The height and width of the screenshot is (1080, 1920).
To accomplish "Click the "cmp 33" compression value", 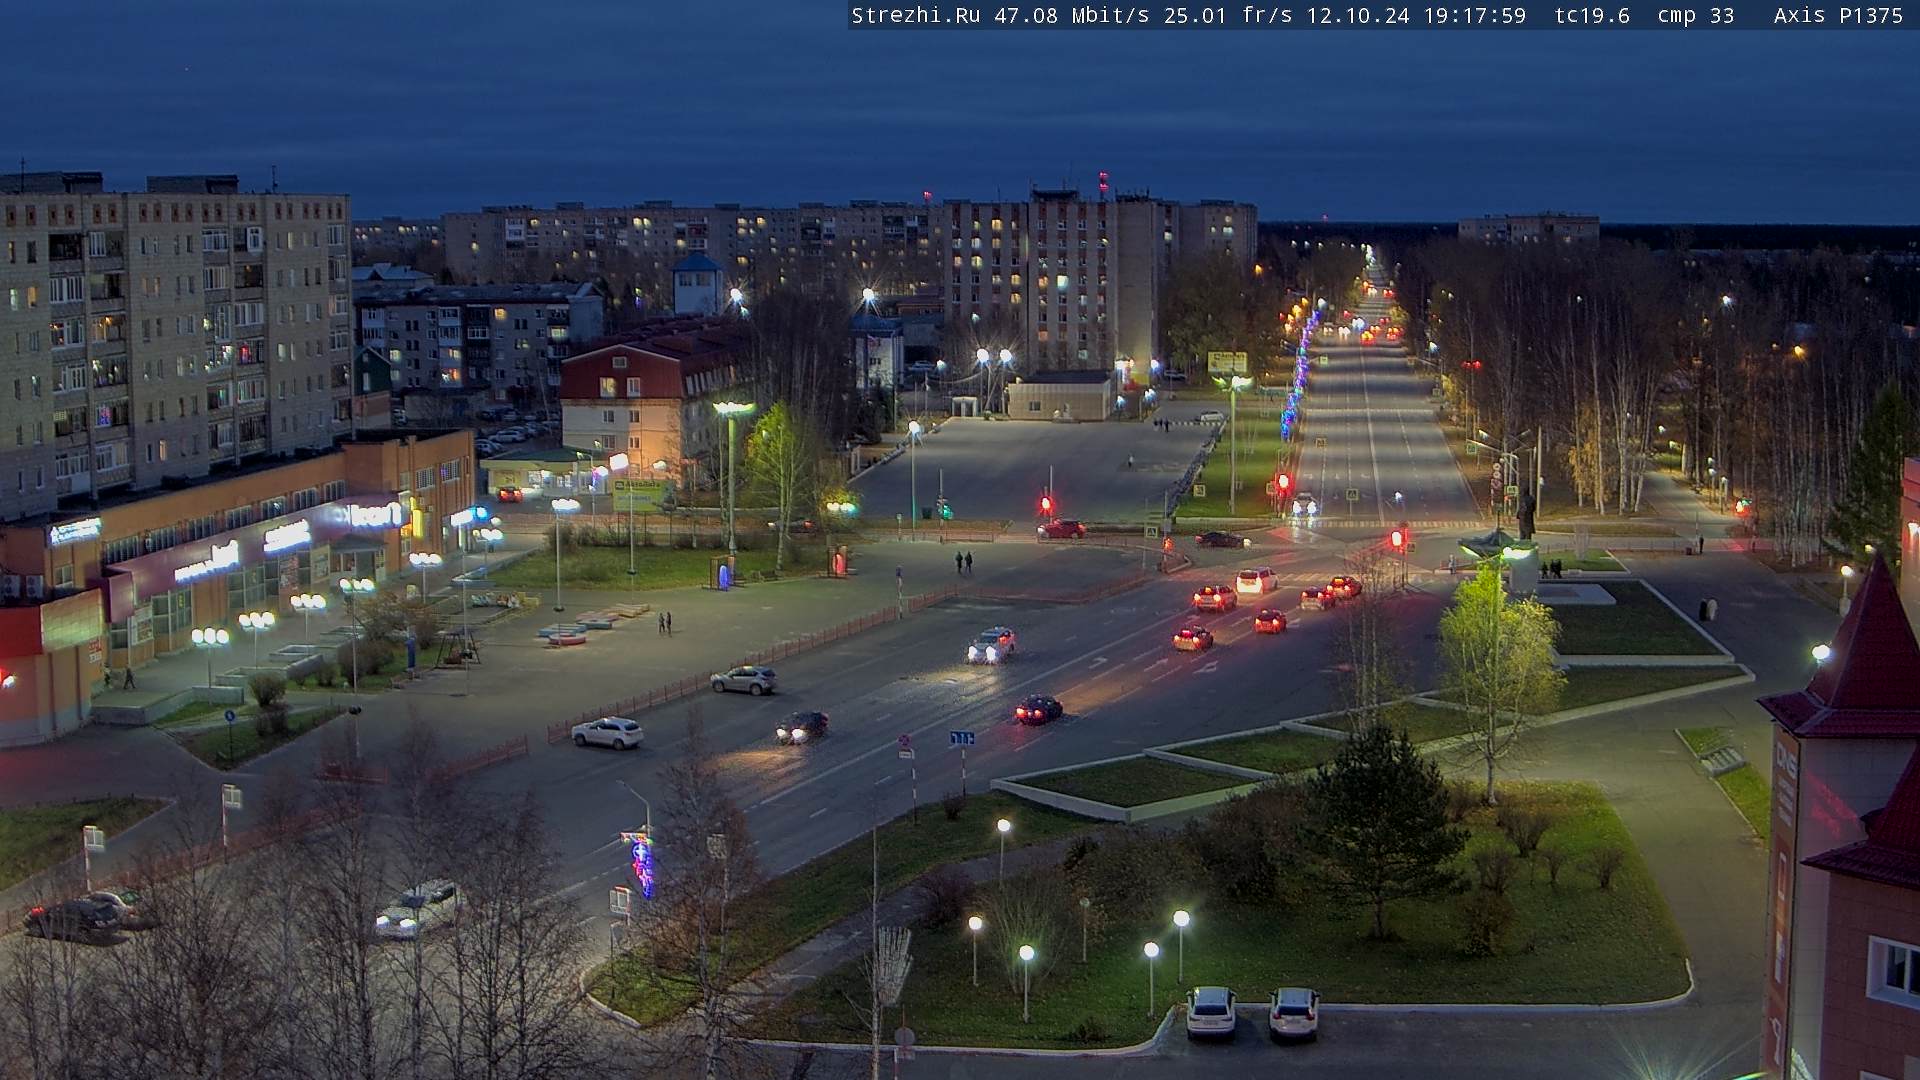I will point(1696,15).
